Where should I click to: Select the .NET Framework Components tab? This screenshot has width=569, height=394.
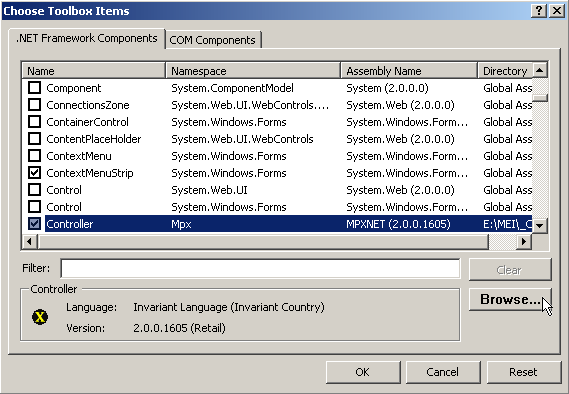[87, 38]
